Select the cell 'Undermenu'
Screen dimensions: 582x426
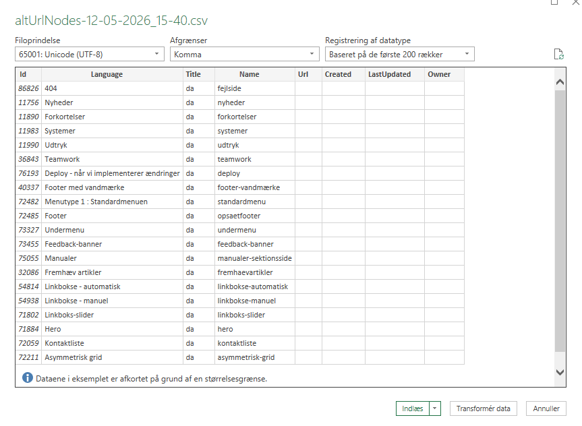click(x=112, y=230)
